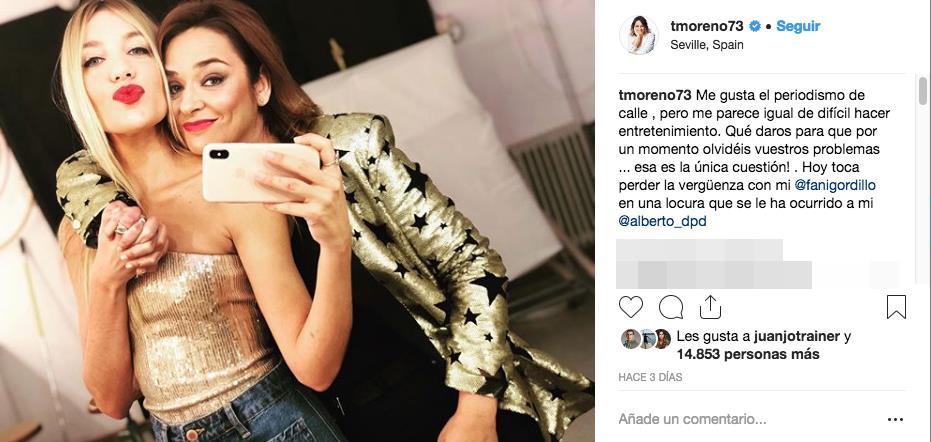The image size is (931, 442).
Task: Like the post with the heart icon
Action: [x=631, y=306]
